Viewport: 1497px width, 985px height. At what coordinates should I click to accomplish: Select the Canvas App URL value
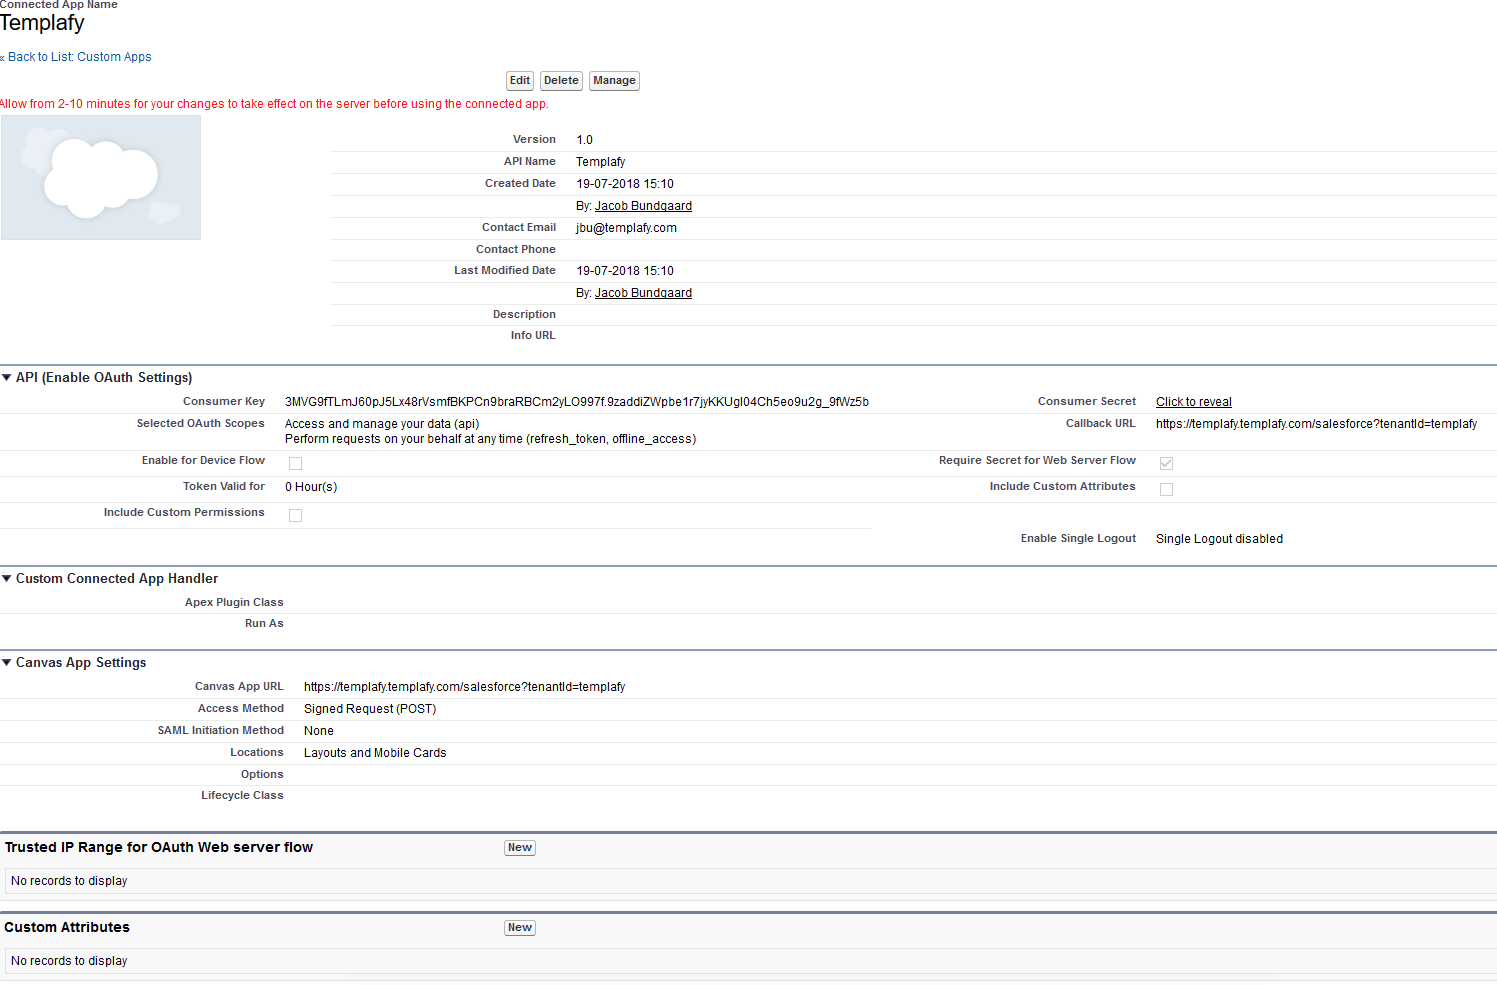coord(464,687)
